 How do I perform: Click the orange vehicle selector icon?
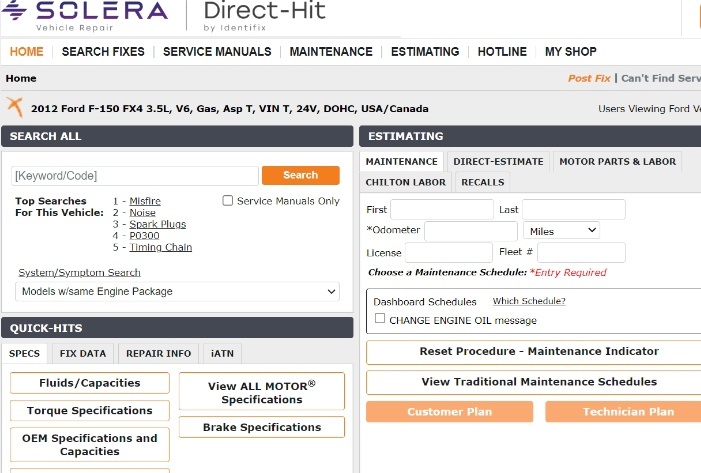pyautogui.click(x=15, y=107)
